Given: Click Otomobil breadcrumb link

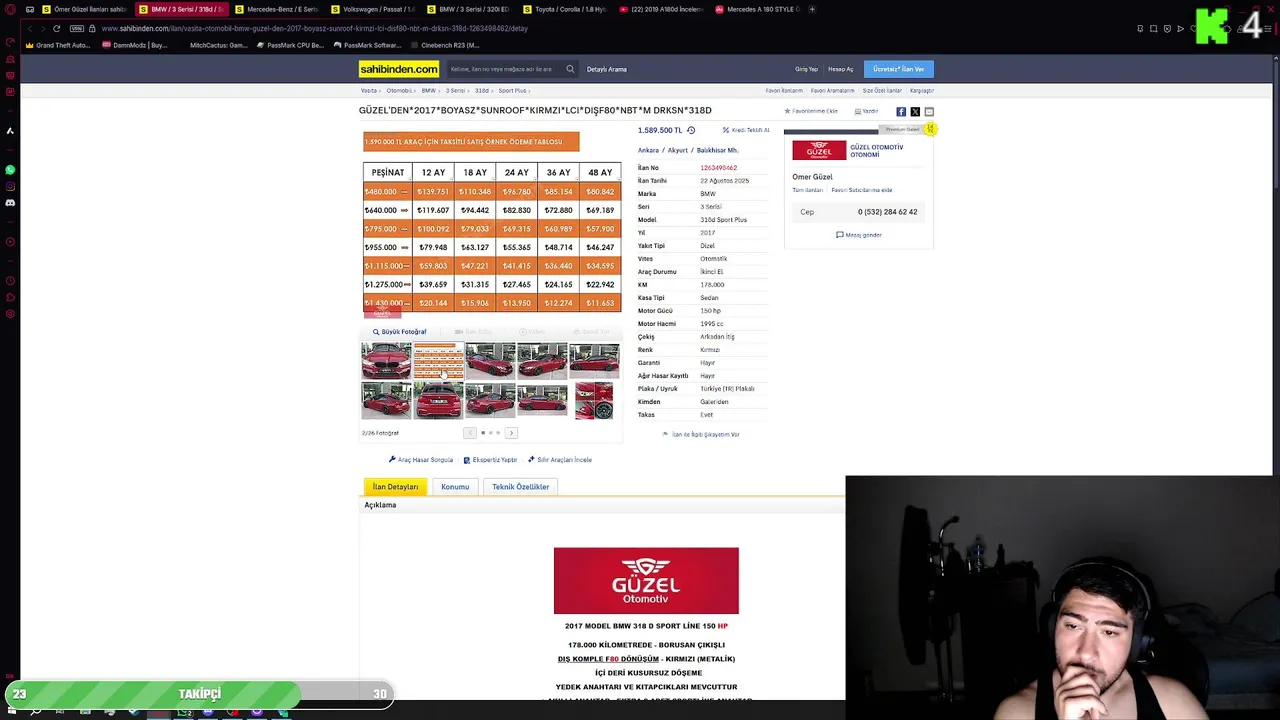Looking at the screenshot, I should (398, 90).
